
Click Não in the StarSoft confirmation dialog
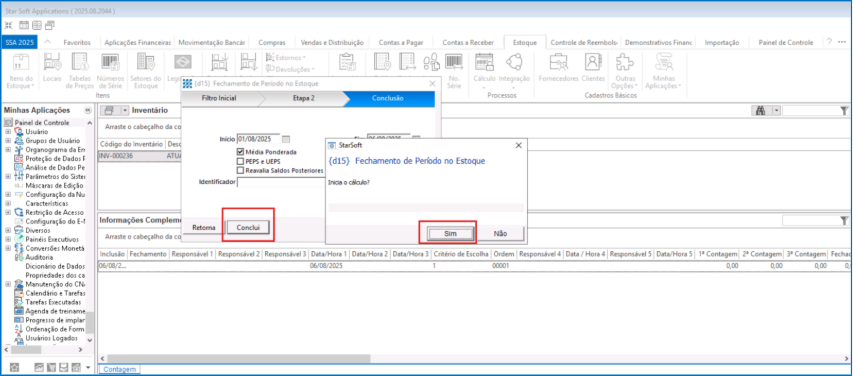tap(500, 233)
